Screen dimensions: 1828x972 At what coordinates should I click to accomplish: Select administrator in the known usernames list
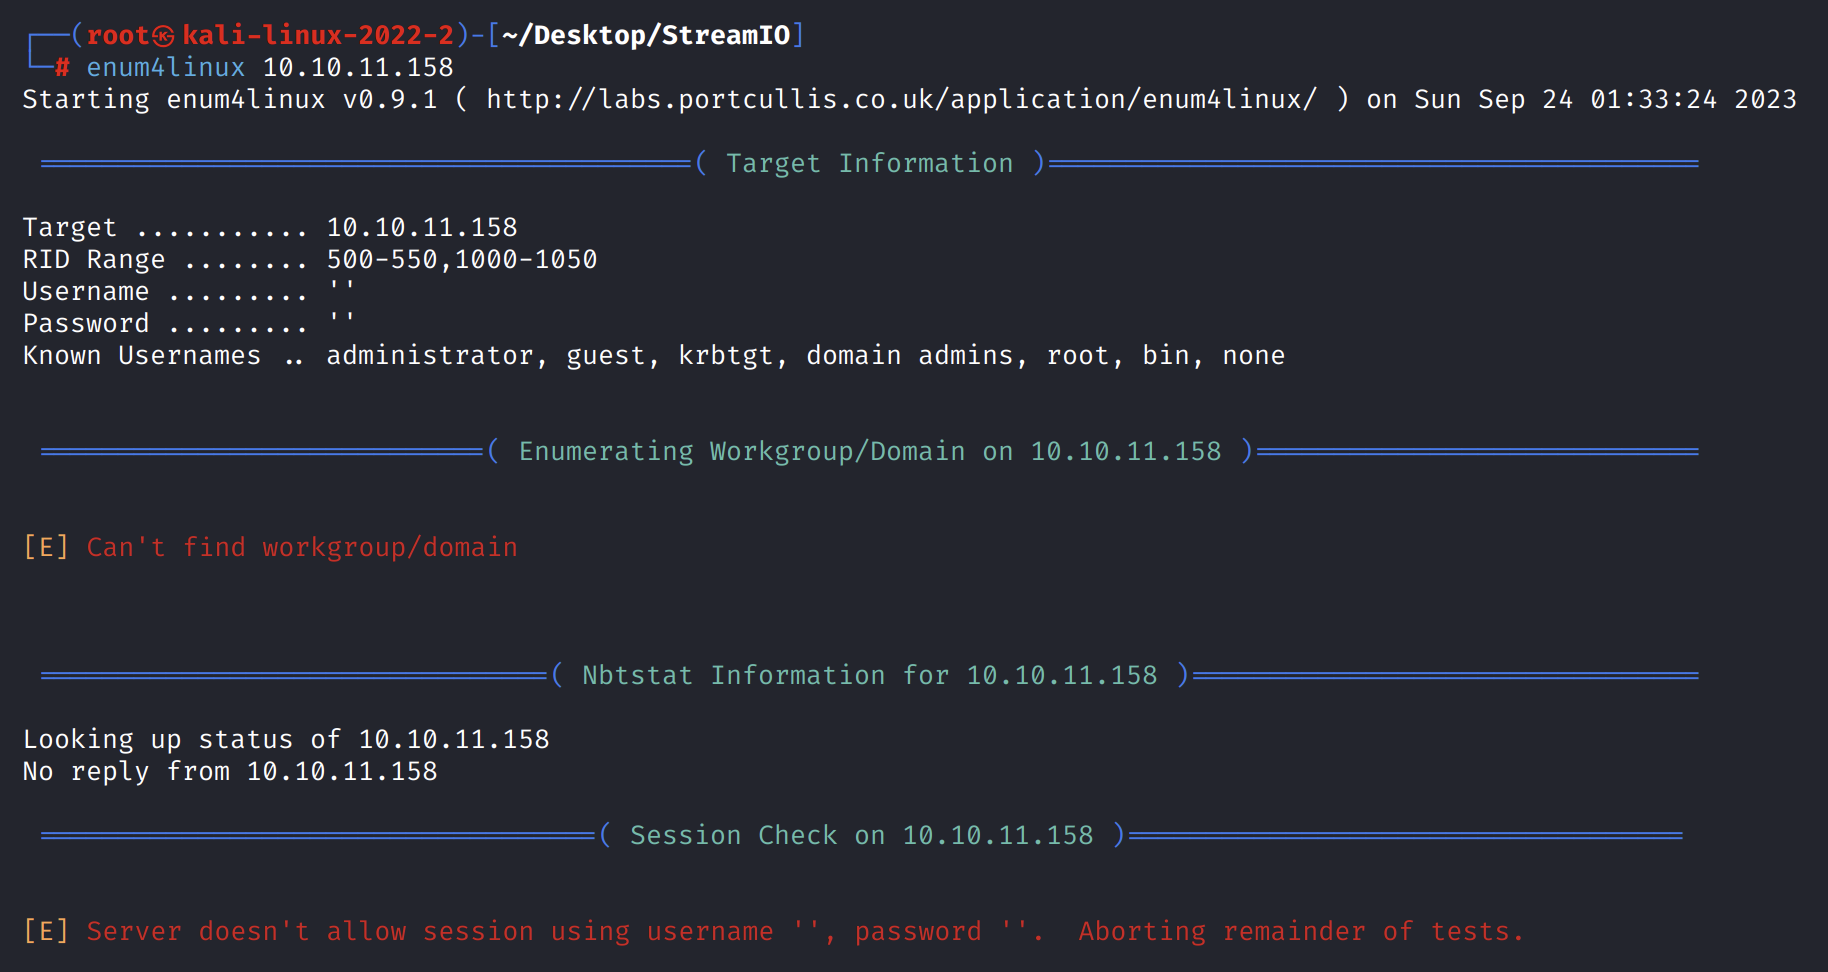point(430,355)
